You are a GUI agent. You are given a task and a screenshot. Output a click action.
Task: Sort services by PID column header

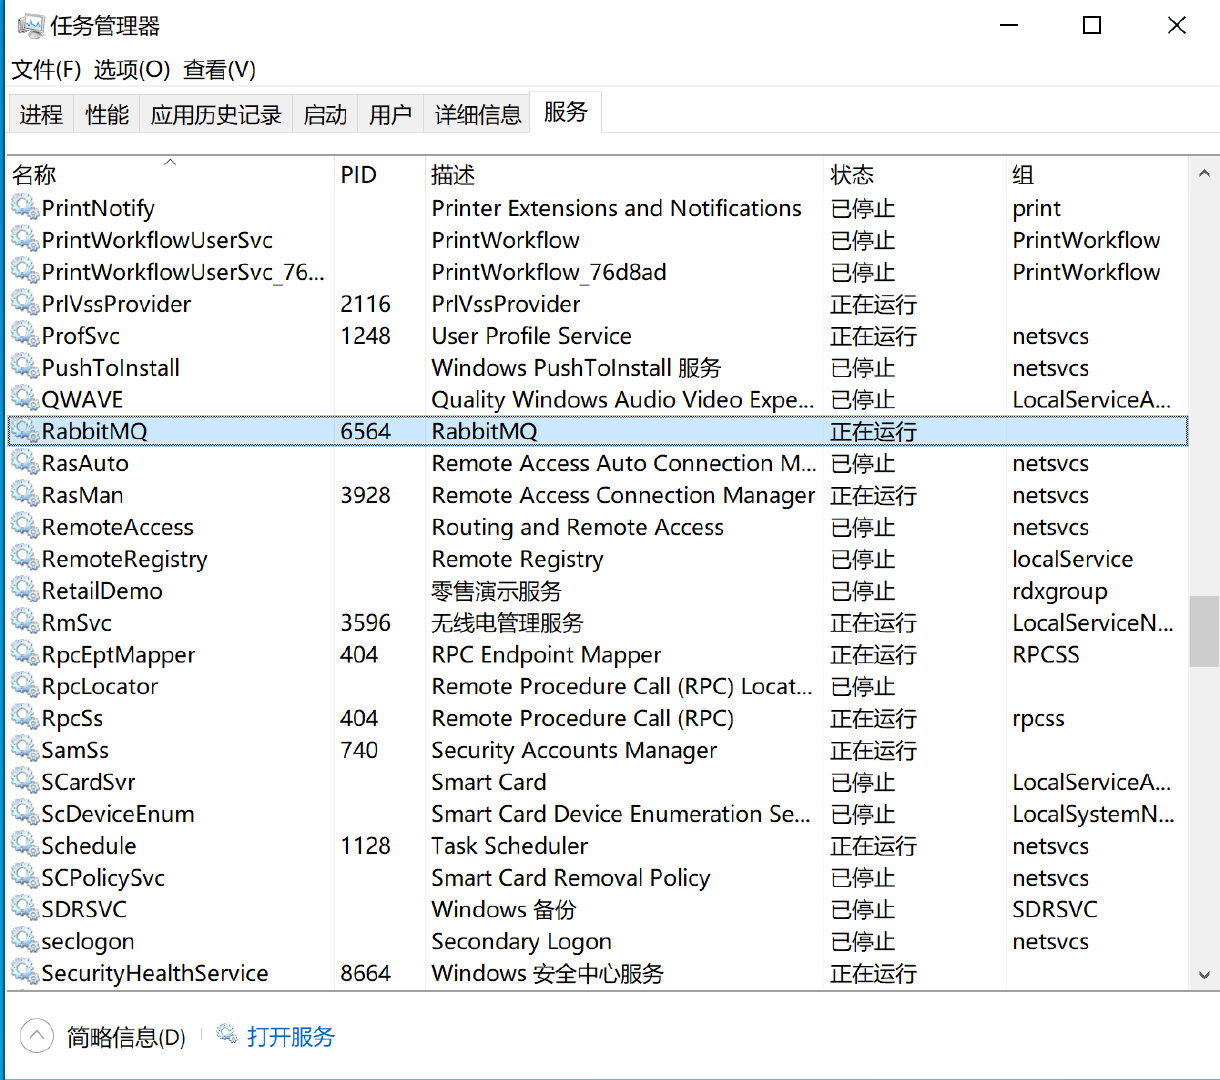tap(380, 175)
